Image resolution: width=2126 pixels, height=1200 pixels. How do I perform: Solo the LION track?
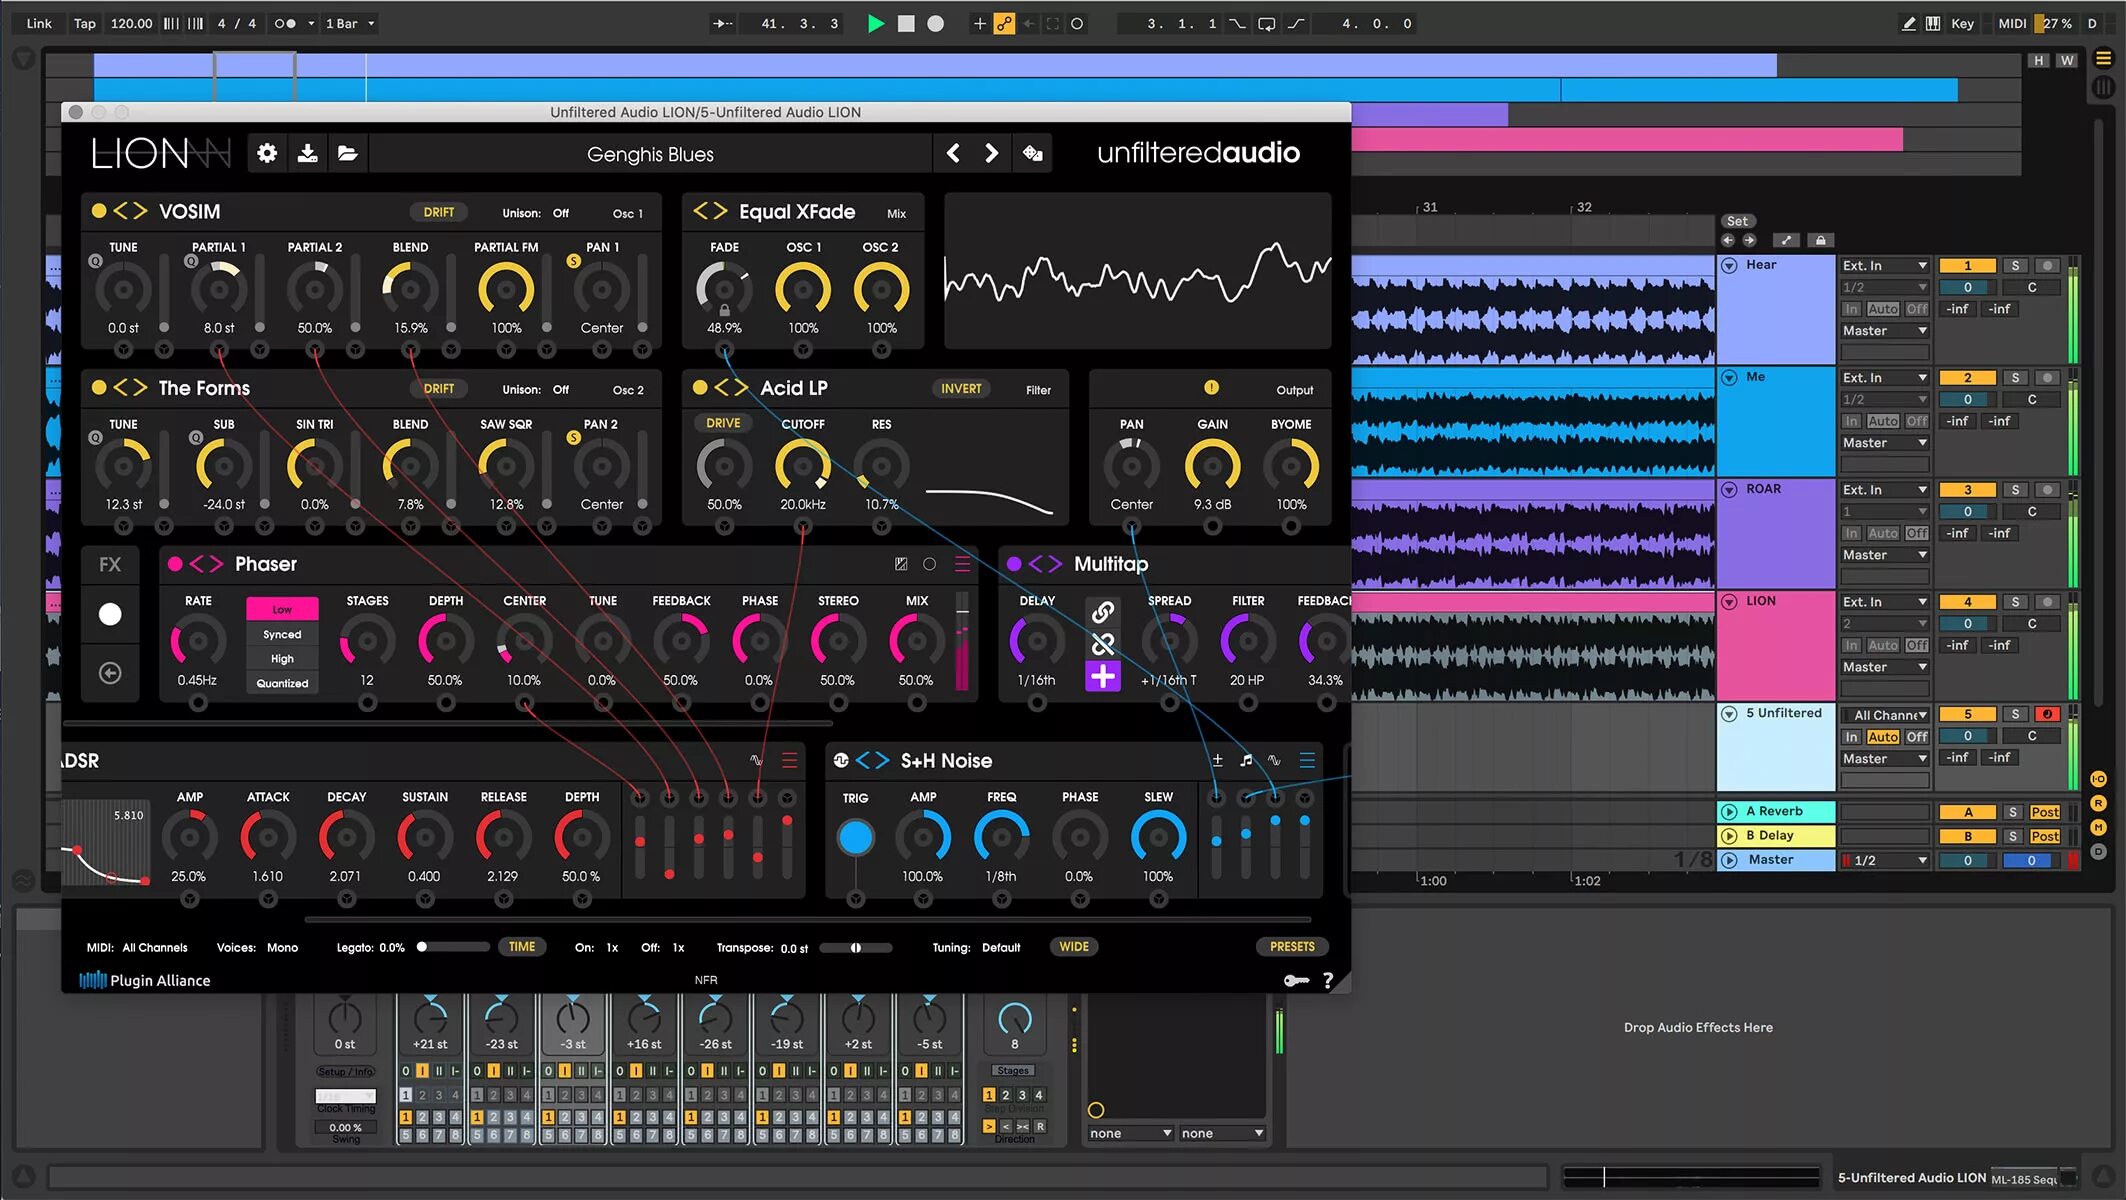pos(2015,602)
